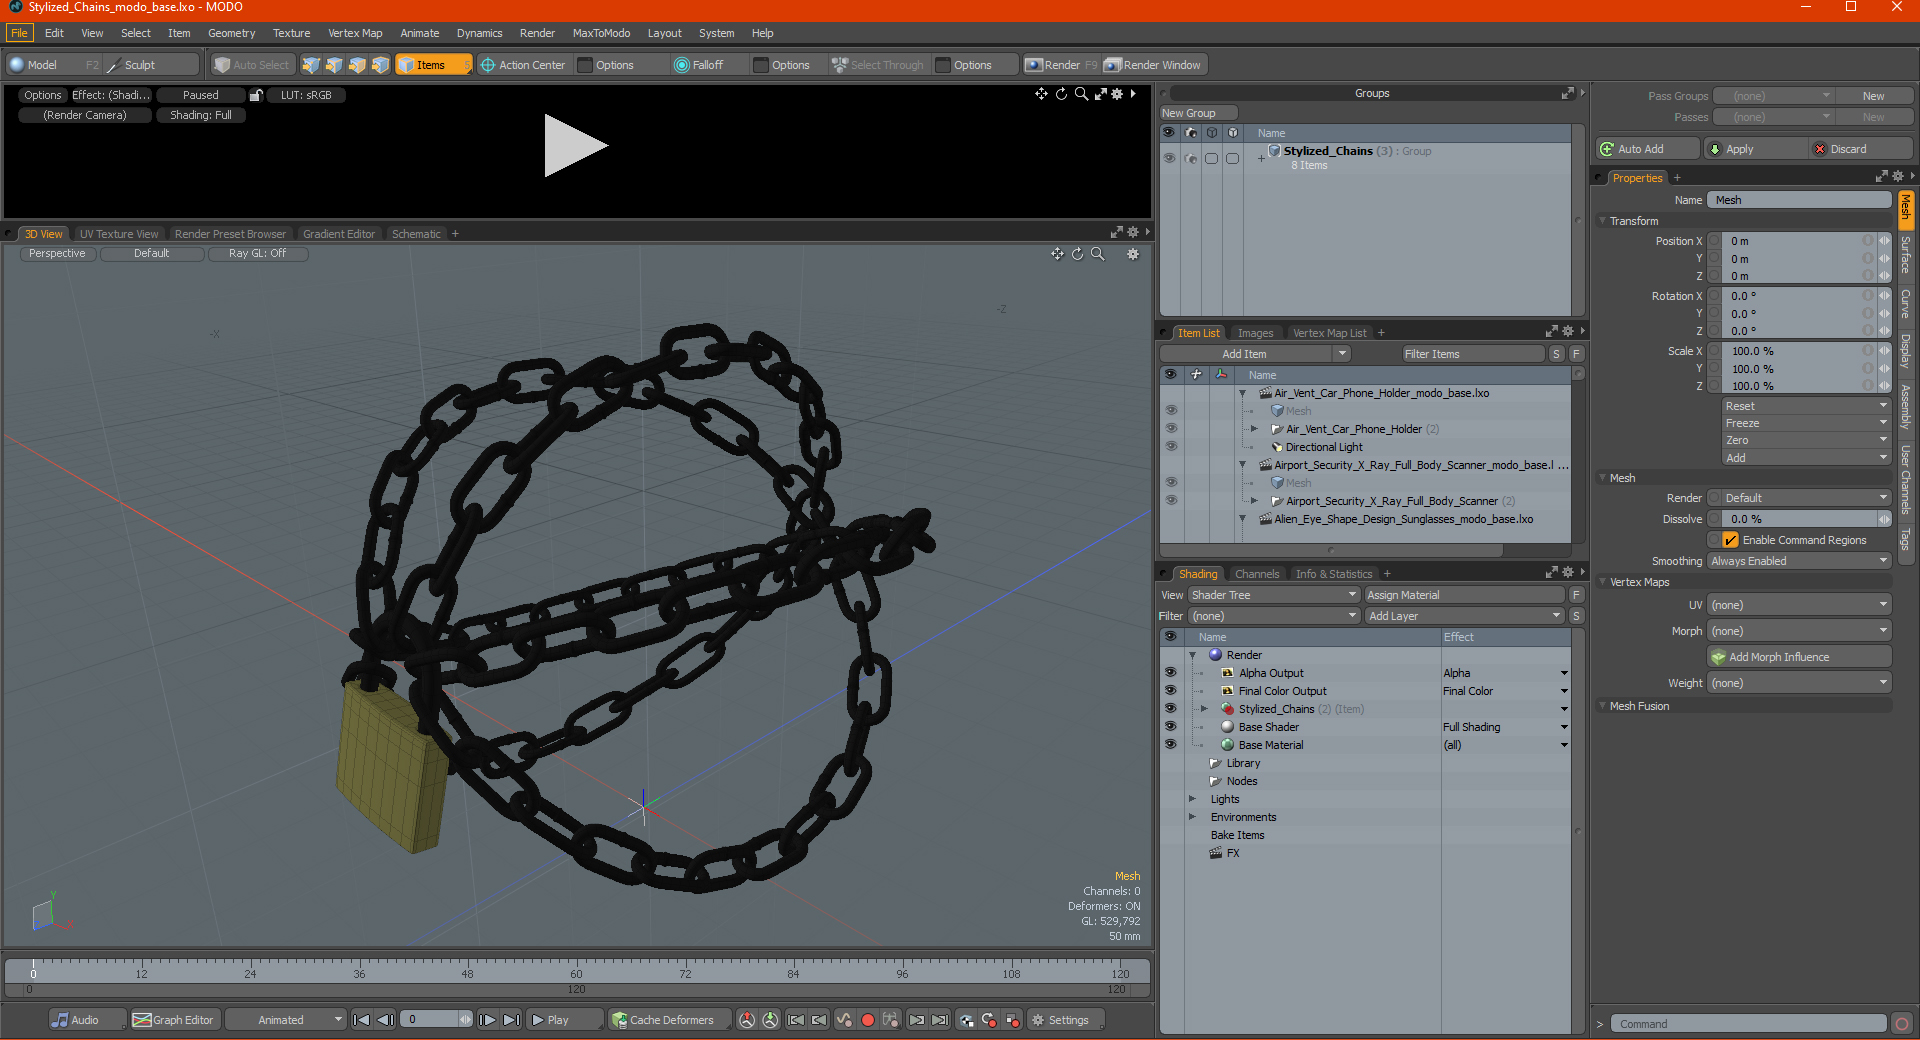
Task: Select Materials mode cube icon in toolbar
Action: (x=380, y=65)
